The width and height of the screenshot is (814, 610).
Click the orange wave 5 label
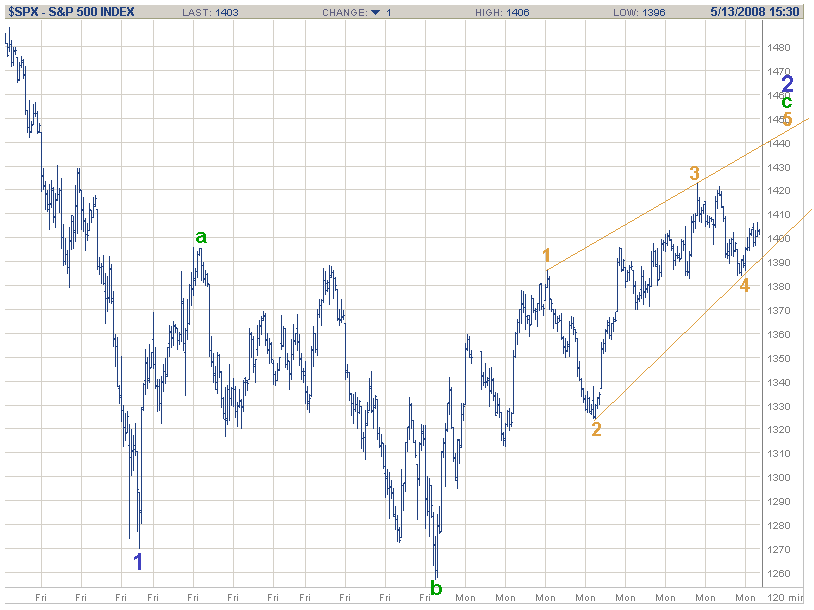[788, 119]
